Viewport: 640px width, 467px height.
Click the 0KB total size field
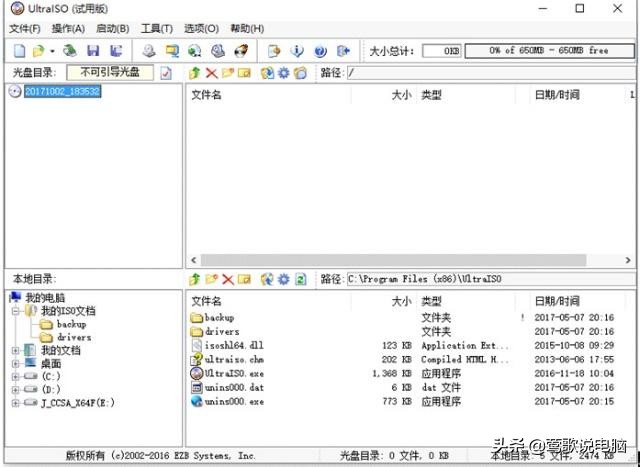coord(442,51)
